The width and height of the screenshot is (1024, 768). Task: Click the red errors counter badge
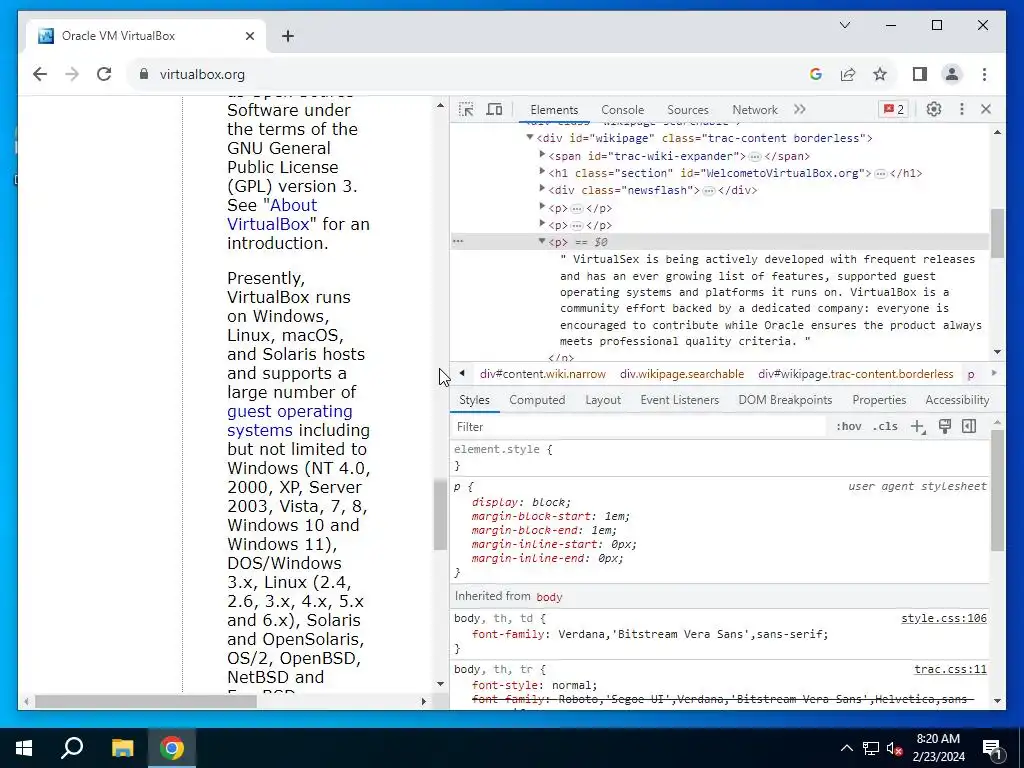click(893, 109)
